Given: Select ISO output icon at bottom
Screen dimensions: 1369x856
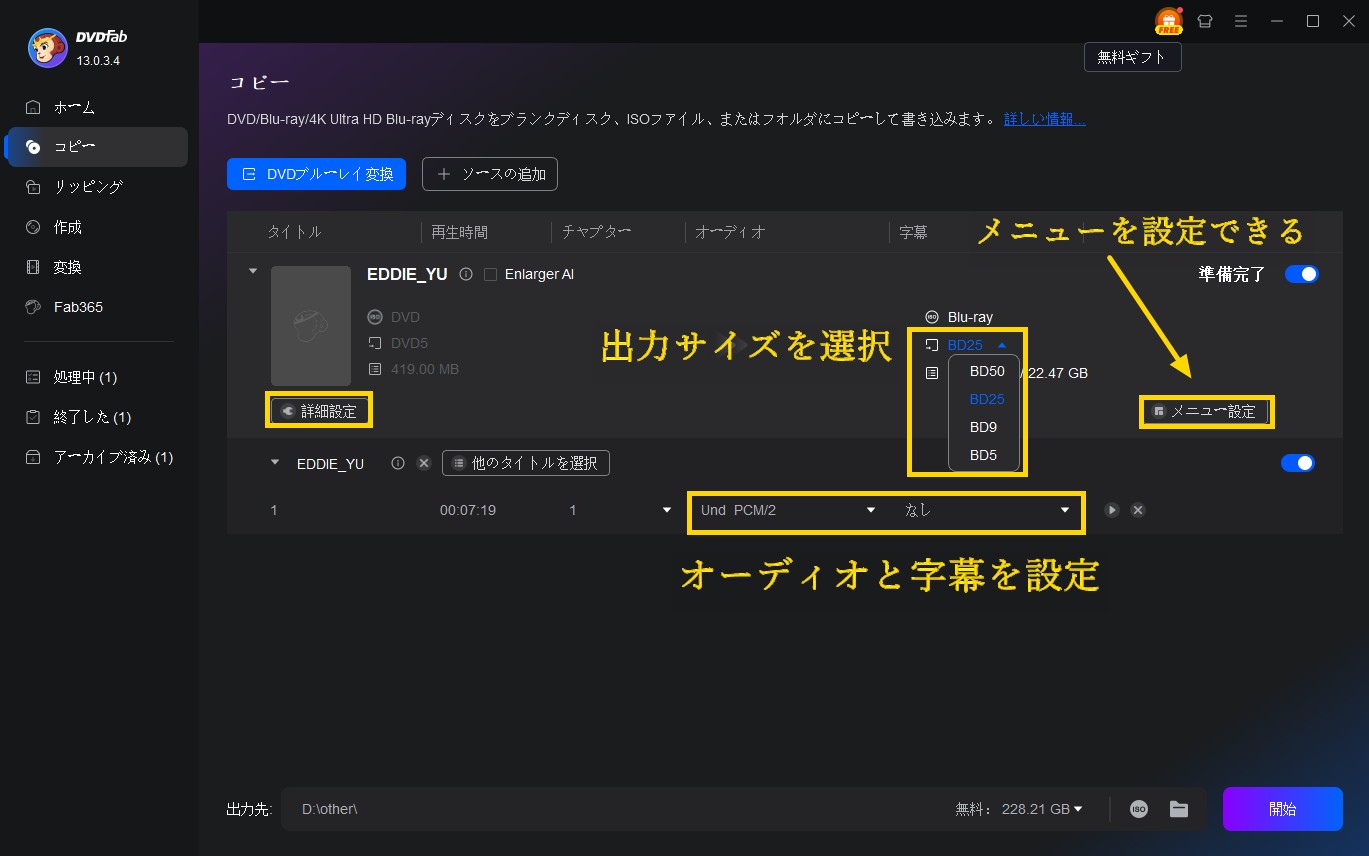Looking at the screenshot, I should (x=1139, y=809).
